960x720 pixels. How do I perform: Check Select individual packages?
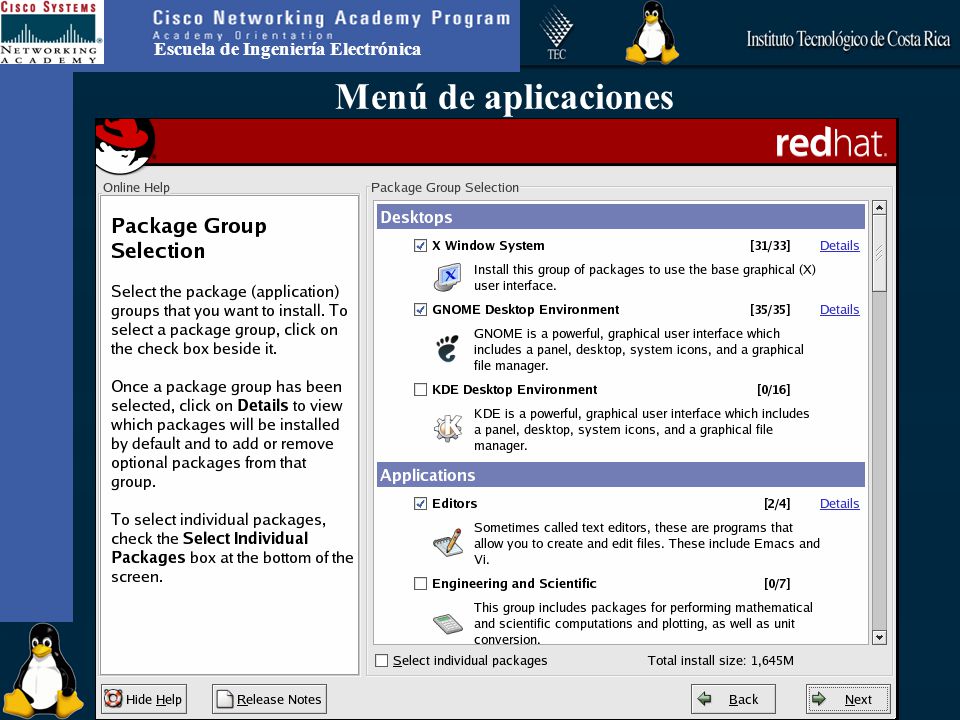381,661
